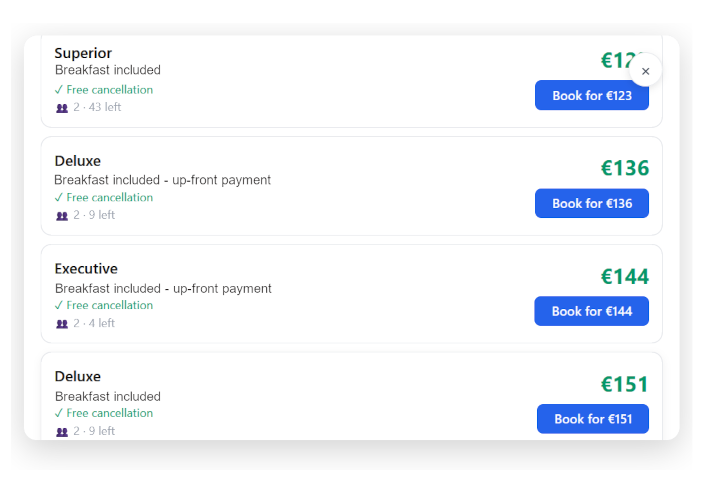The width and height of the screenshot is (706, 495).
Task: Click the €151 price label
Action: pyautogui.click(x=624, y=385)
